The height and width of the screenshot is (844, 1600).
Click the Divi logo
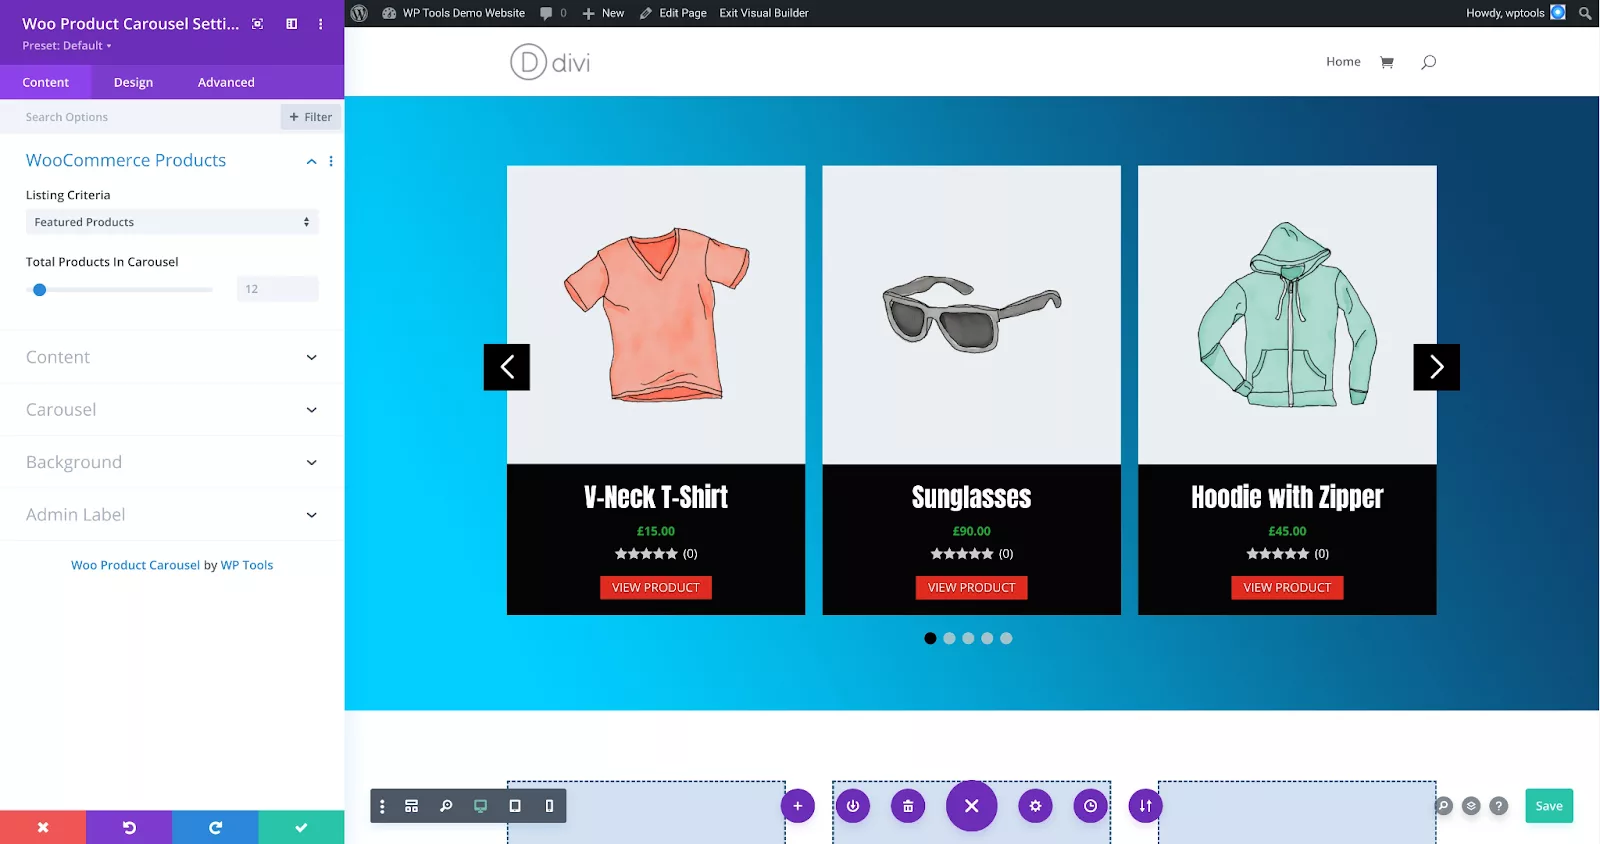click(550, 62)
